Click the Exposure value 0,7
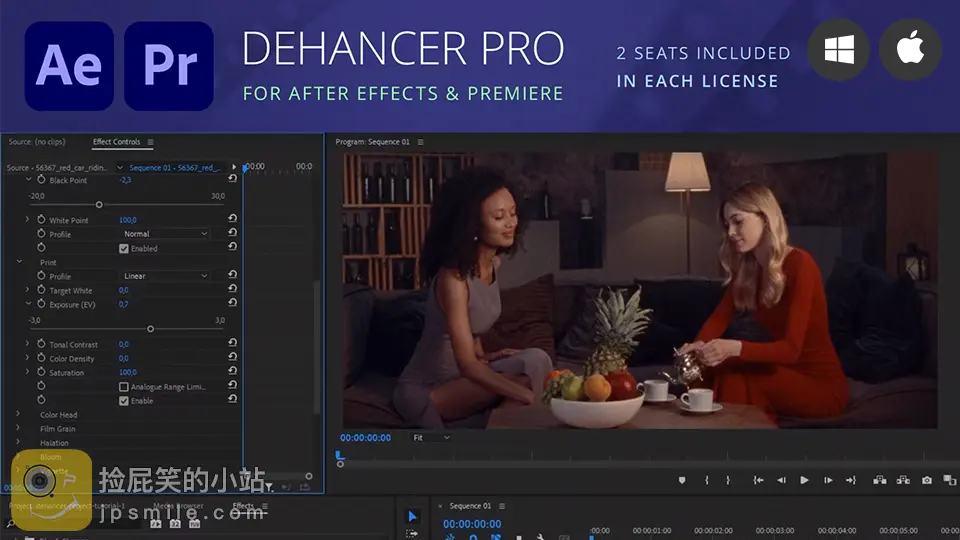 [124, 304]
